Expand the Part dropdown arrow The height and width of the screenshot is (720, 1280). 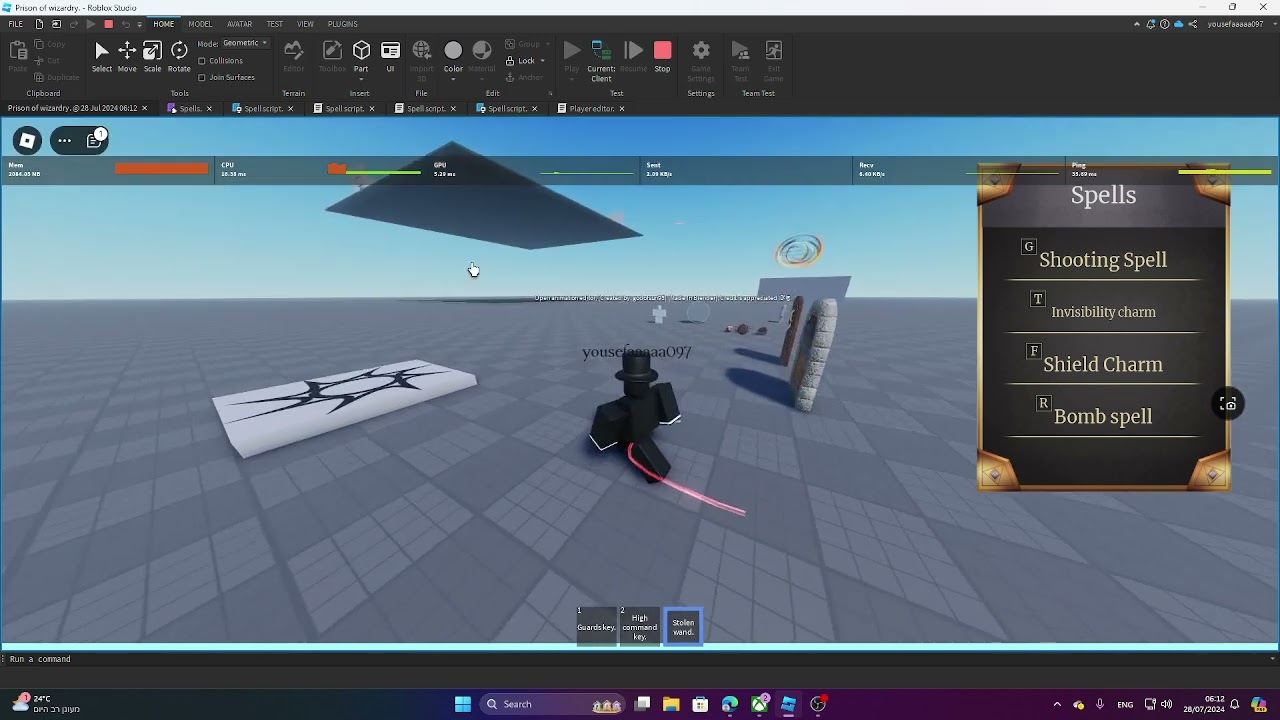coord(361,78)
